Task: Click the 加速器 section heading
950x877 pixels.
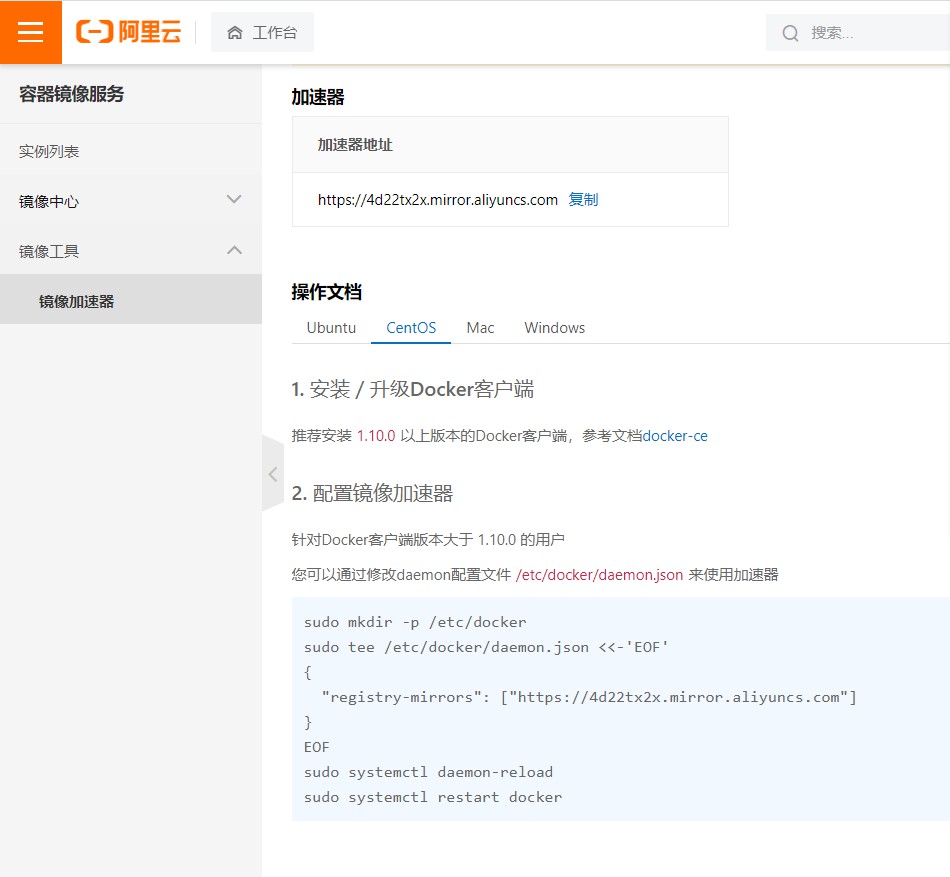Action: [x=318, y=97]
